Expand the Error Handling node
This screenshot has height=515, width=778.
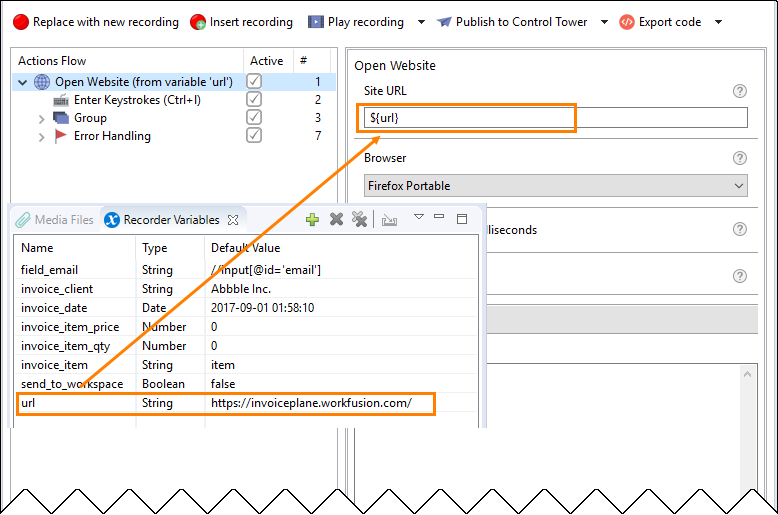point(42,136)
